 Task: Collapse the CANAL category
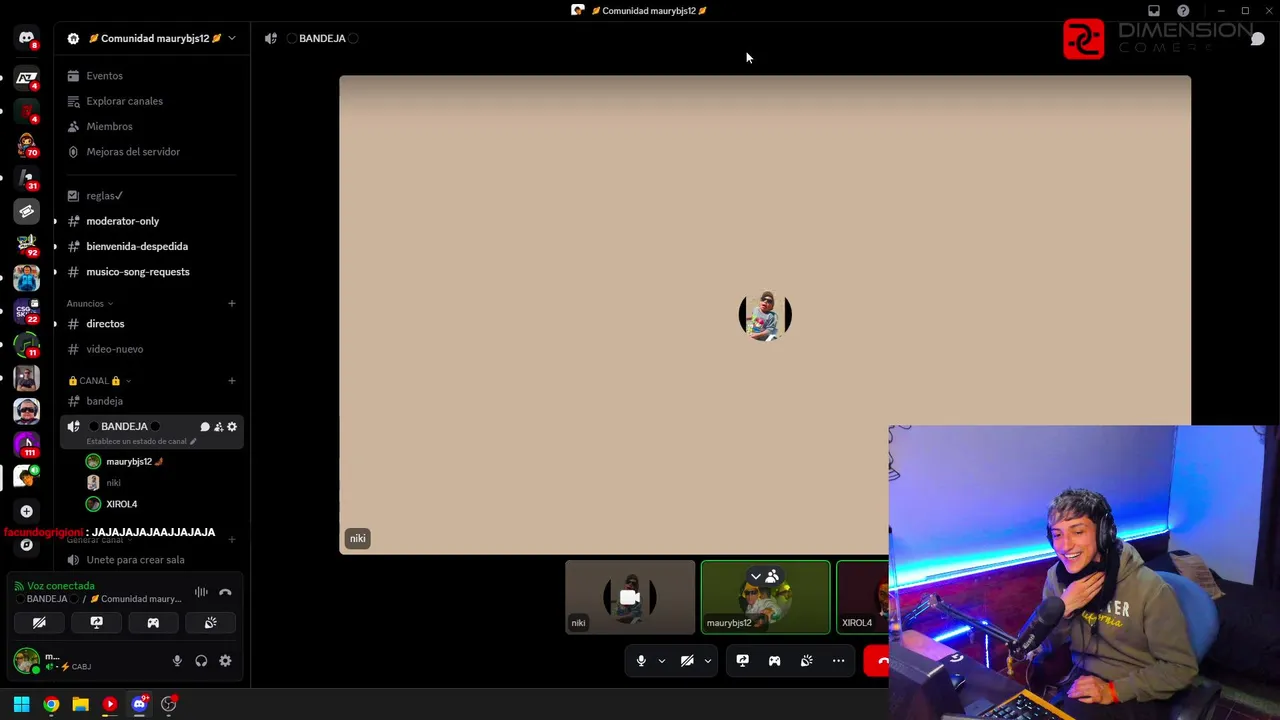[x=99, y=380]
